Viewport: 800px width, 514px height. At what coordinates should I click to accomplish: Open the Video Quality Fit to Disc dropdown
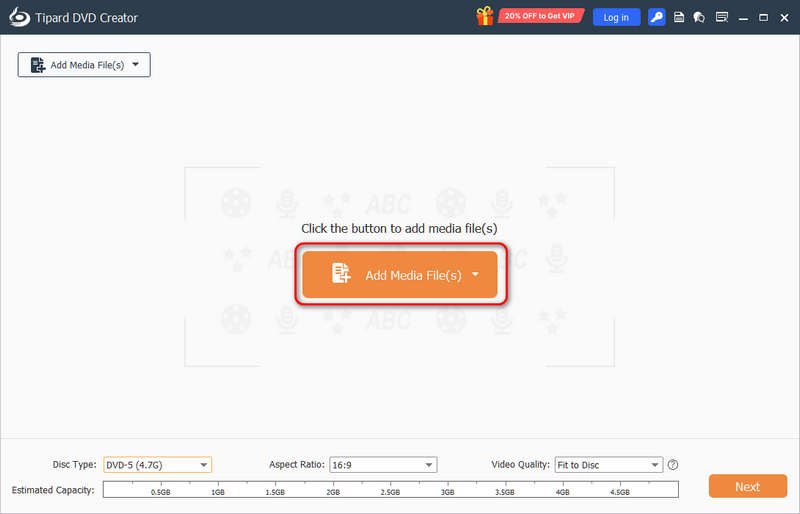tap(609, 465)
